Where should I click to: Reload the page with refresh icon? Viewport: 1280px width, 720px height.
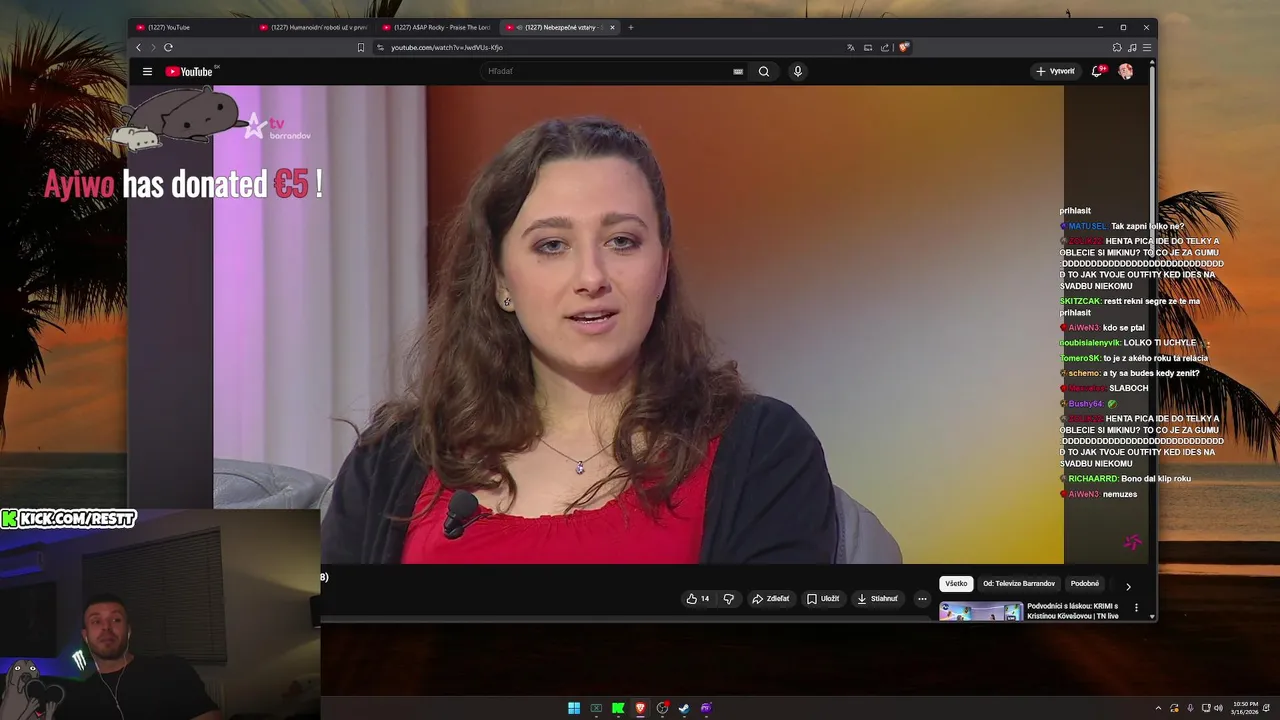[x=168, y=47]
